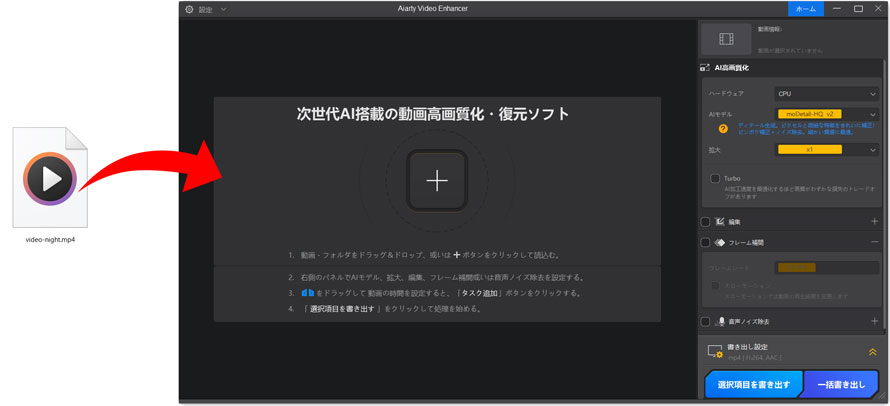The image size is (890, 406).
Task: Click the 書き出し設定 monitor gear icon
Action: (715, 352)
